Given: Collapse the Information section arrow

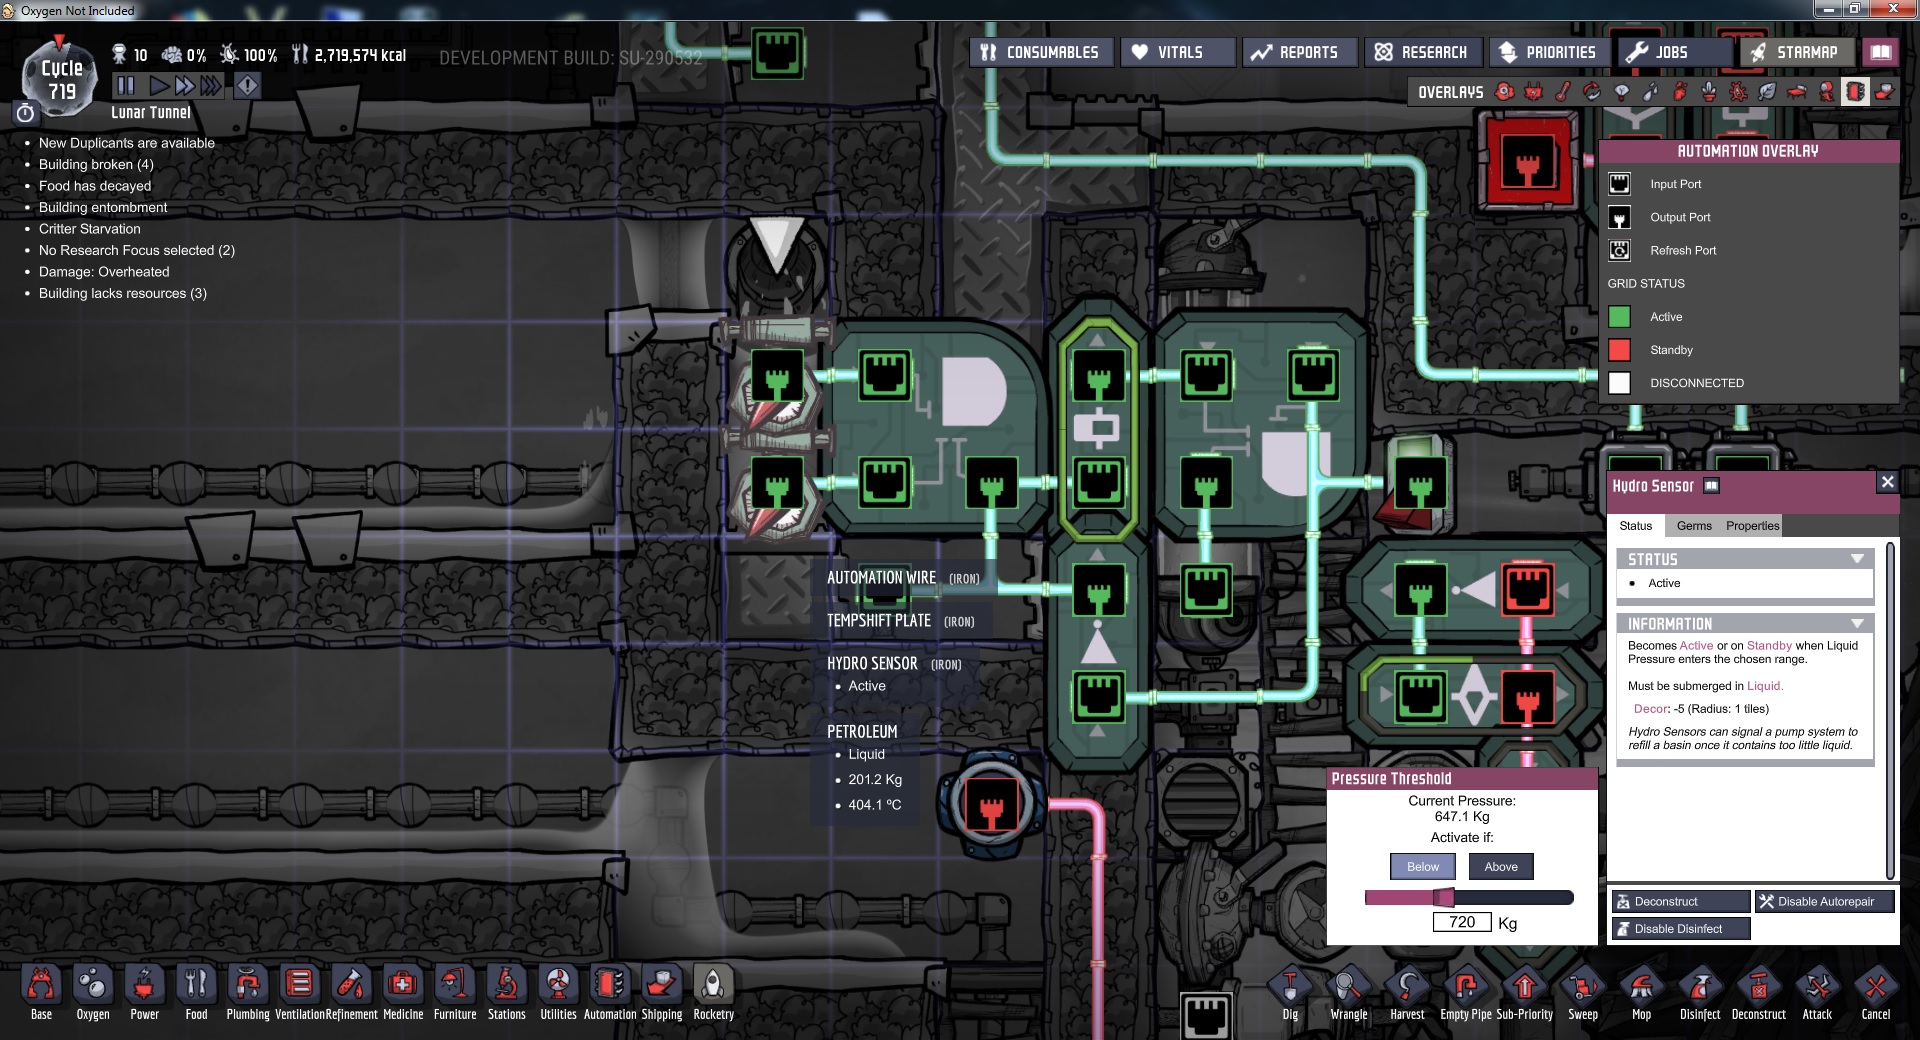Looking at the screenshot, I should [x=1857, y=623].
